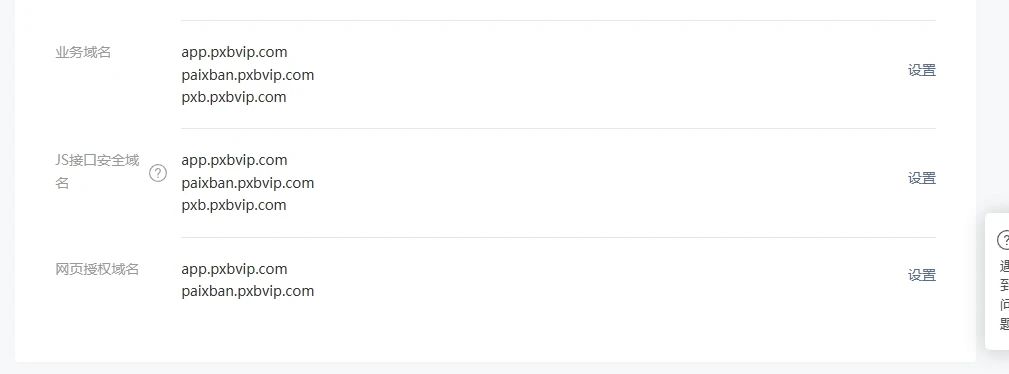
Task: Select pxb.pxbvip.com under JS接口安全域名
Action: (x=234, y=205)
